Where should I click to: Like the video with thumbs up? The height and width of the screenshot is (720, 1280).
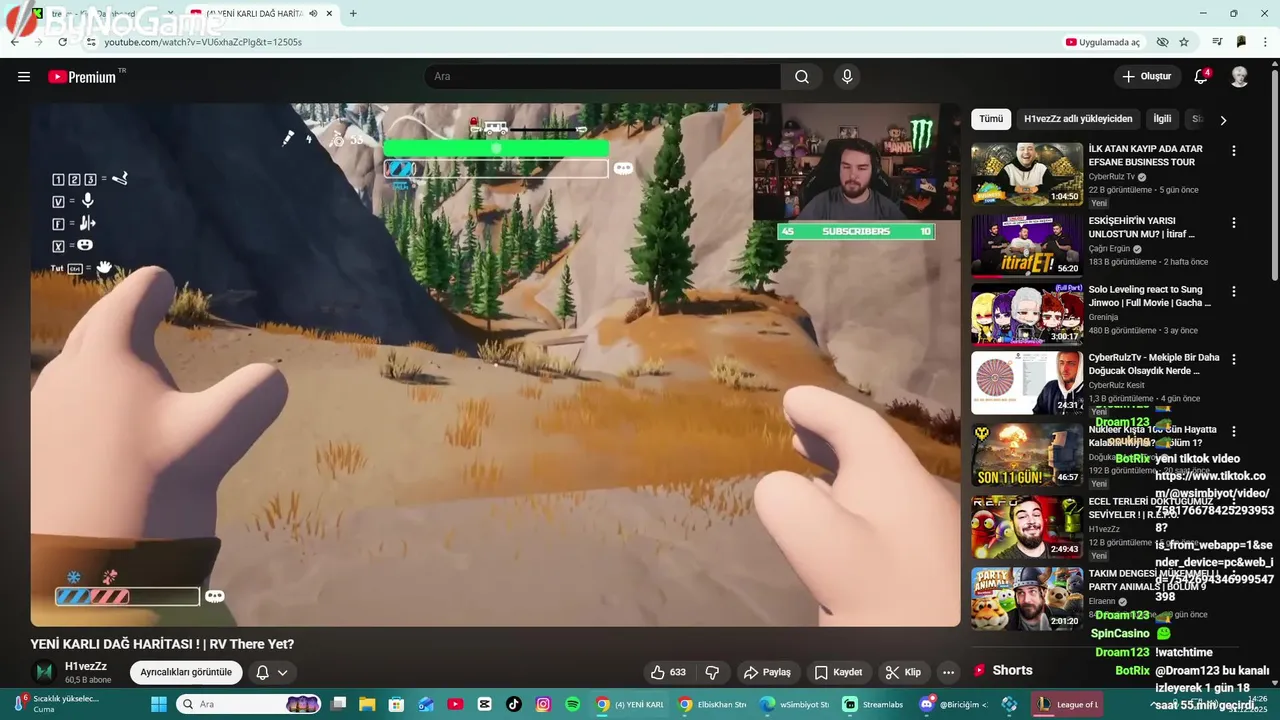click(x=668, y=672)
